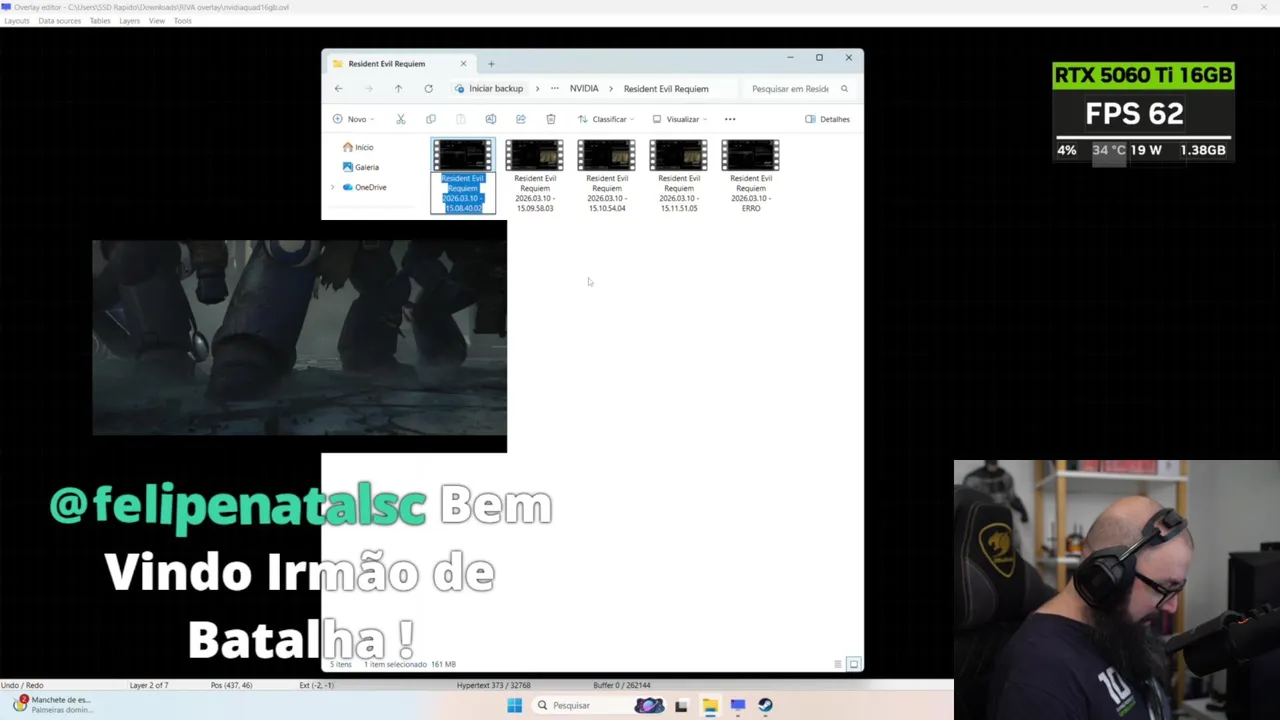Screen dimensions: 1280x720
Task: Go up one folder level in Explorer
Action: 398,89
